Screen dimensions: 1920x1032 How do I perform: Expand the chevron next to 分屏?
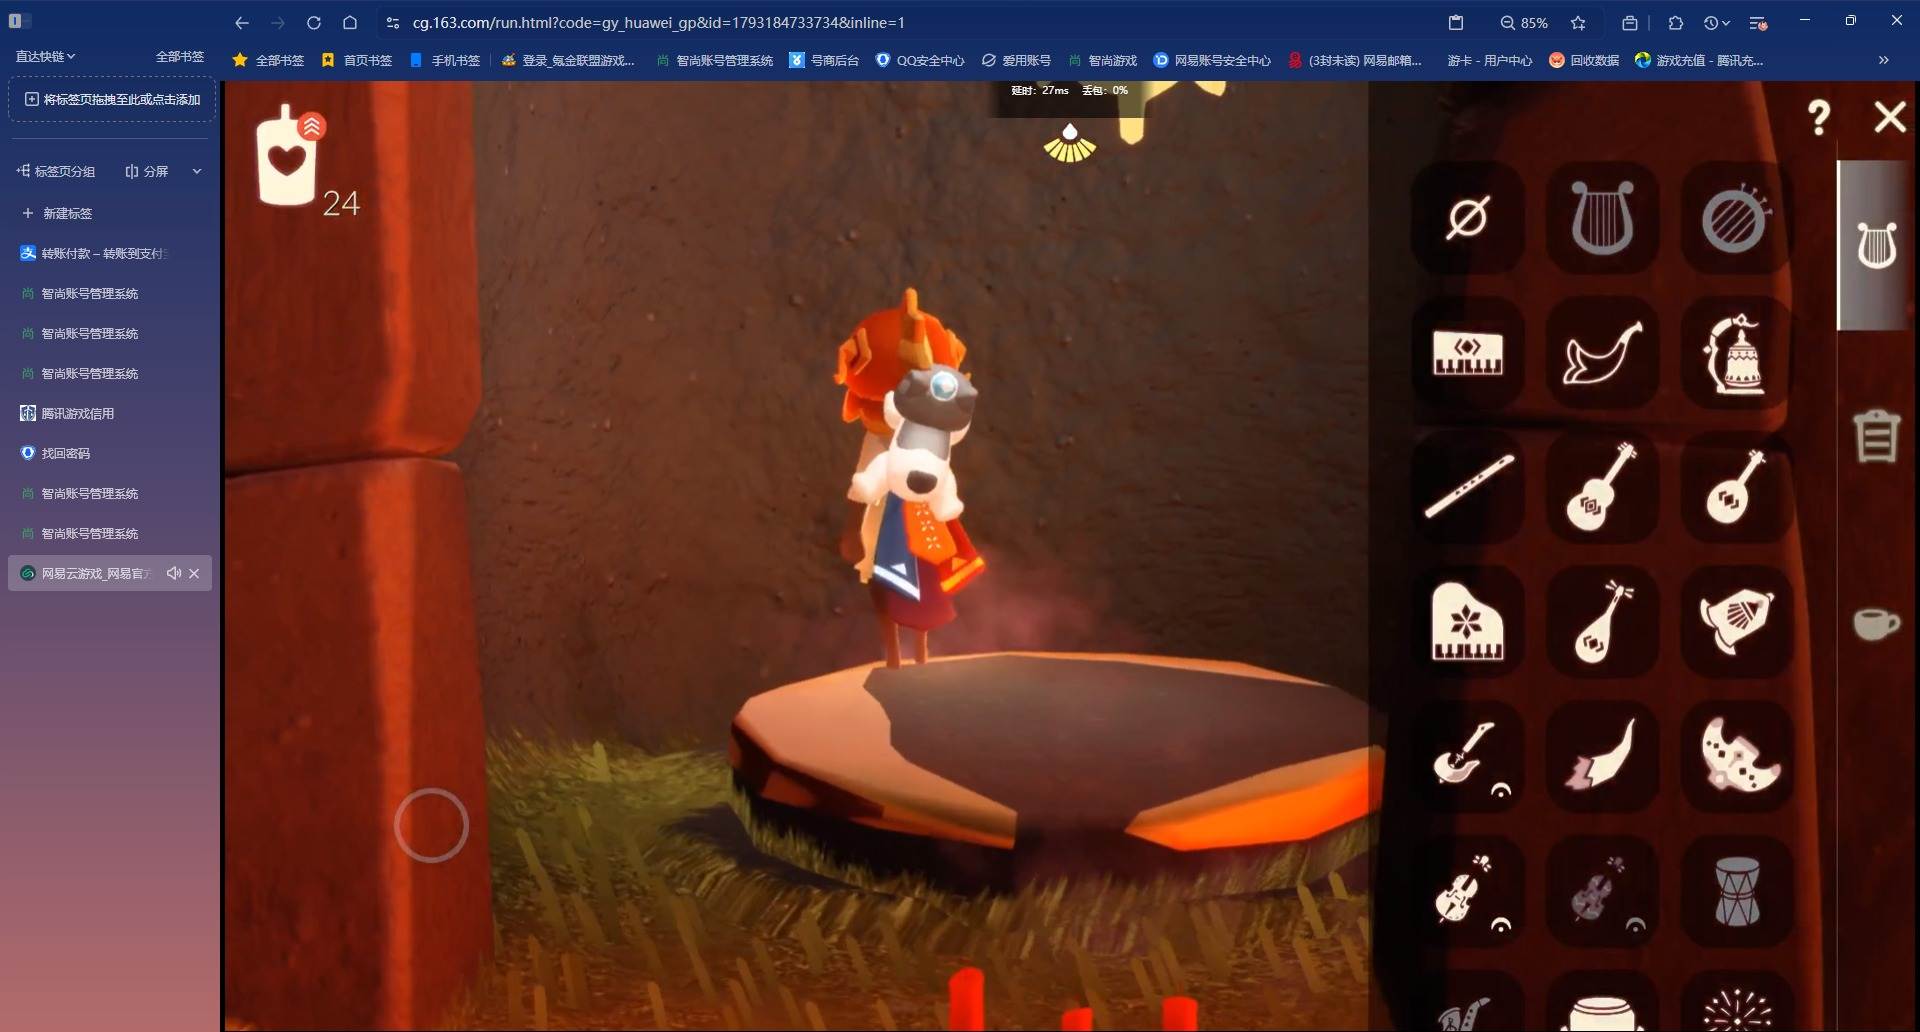point(197,171)
